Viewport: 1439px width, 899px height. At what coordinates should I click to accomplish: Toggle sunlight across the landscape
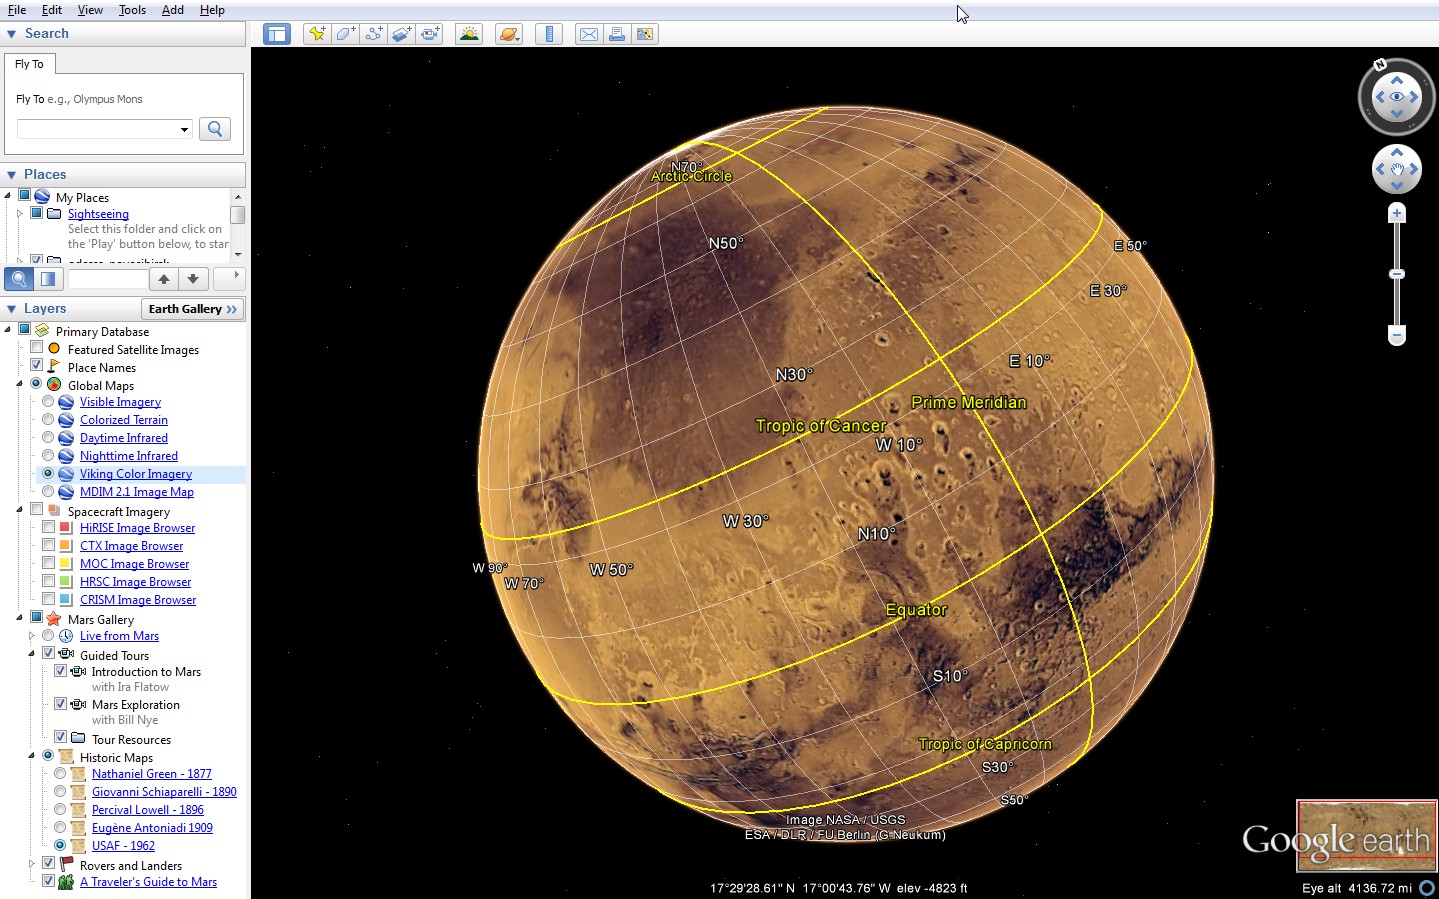point(468,33)
